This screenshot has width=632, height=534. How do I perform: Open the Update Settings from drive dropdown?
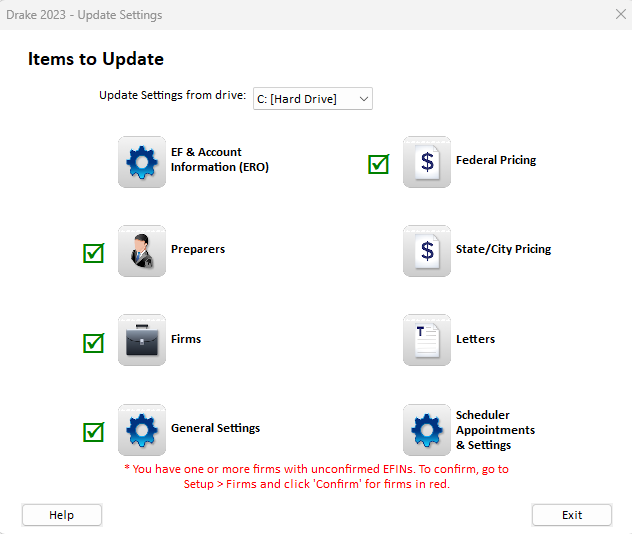(313, 99)
